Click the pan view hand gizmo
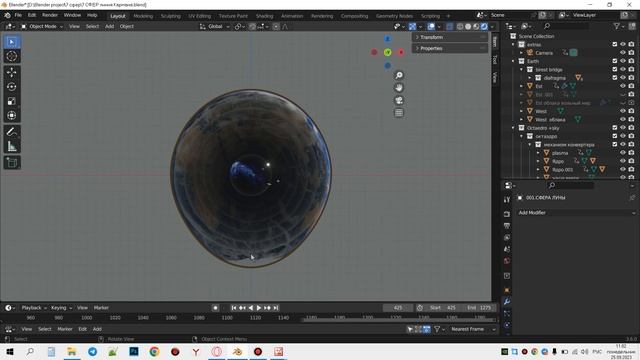Image resolution: width=640 pixels, height=360 pixels. (399, 87)
